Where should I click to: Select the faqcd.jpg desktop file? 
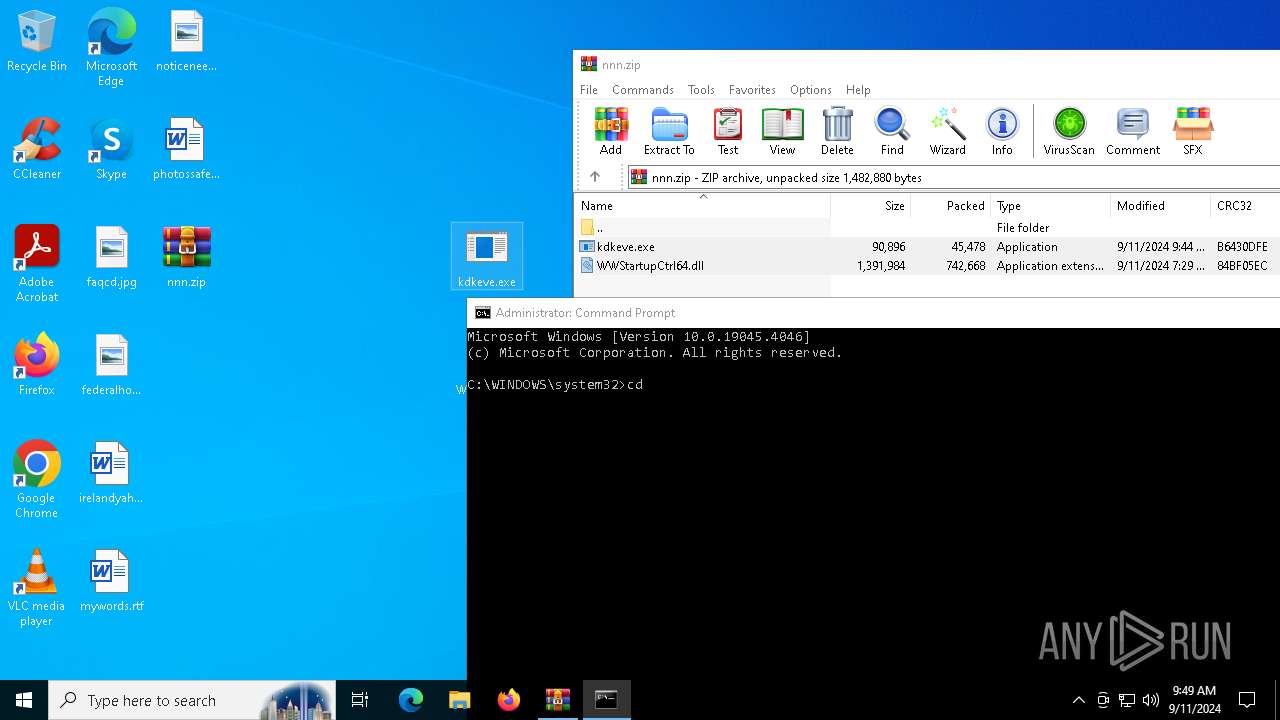pos(111,257)
